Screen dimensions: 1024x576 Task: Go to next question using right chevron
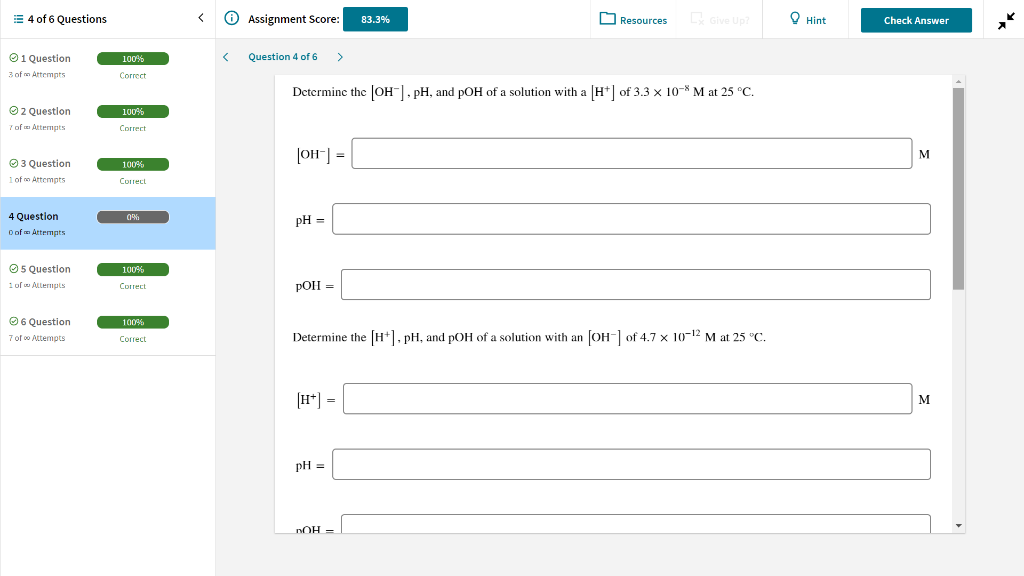340,57
